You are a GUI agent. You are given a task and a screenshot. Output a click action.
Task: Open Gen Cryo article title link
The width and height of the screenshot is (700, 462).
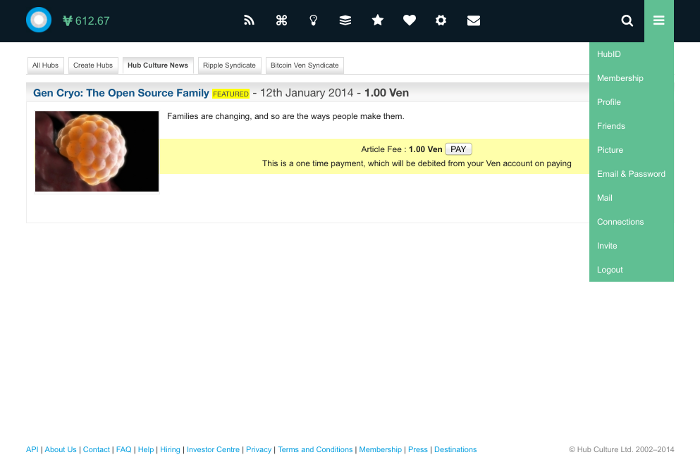(x=121, y=93)
